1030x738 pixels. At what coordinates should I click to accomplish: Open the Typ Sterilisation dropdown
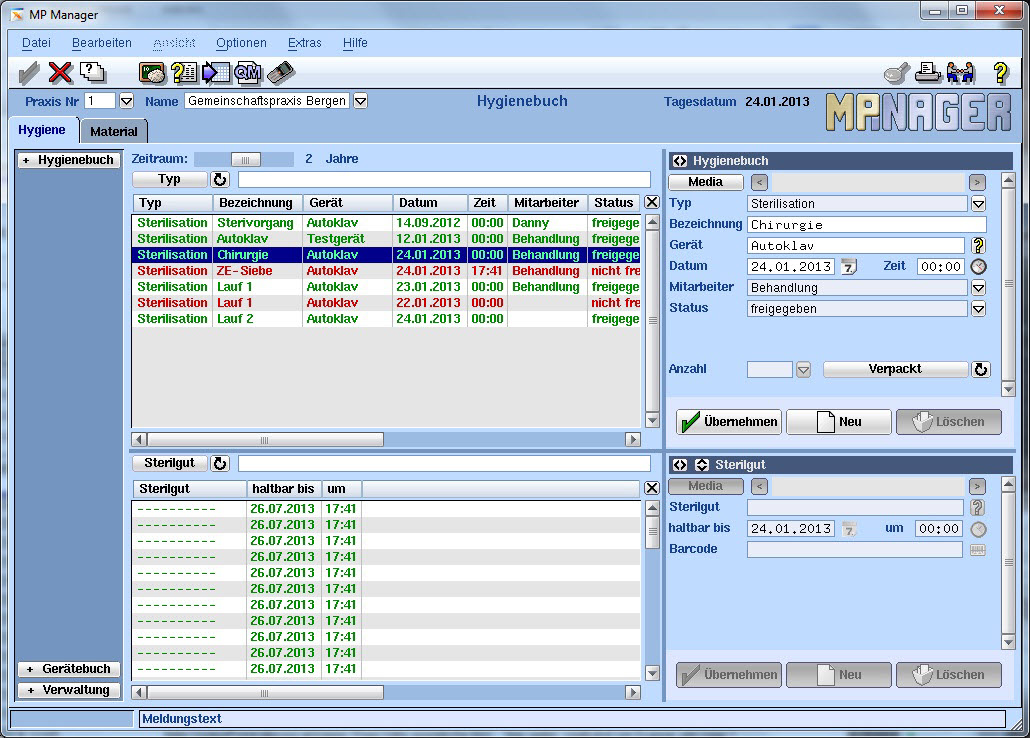click(978, 204)
